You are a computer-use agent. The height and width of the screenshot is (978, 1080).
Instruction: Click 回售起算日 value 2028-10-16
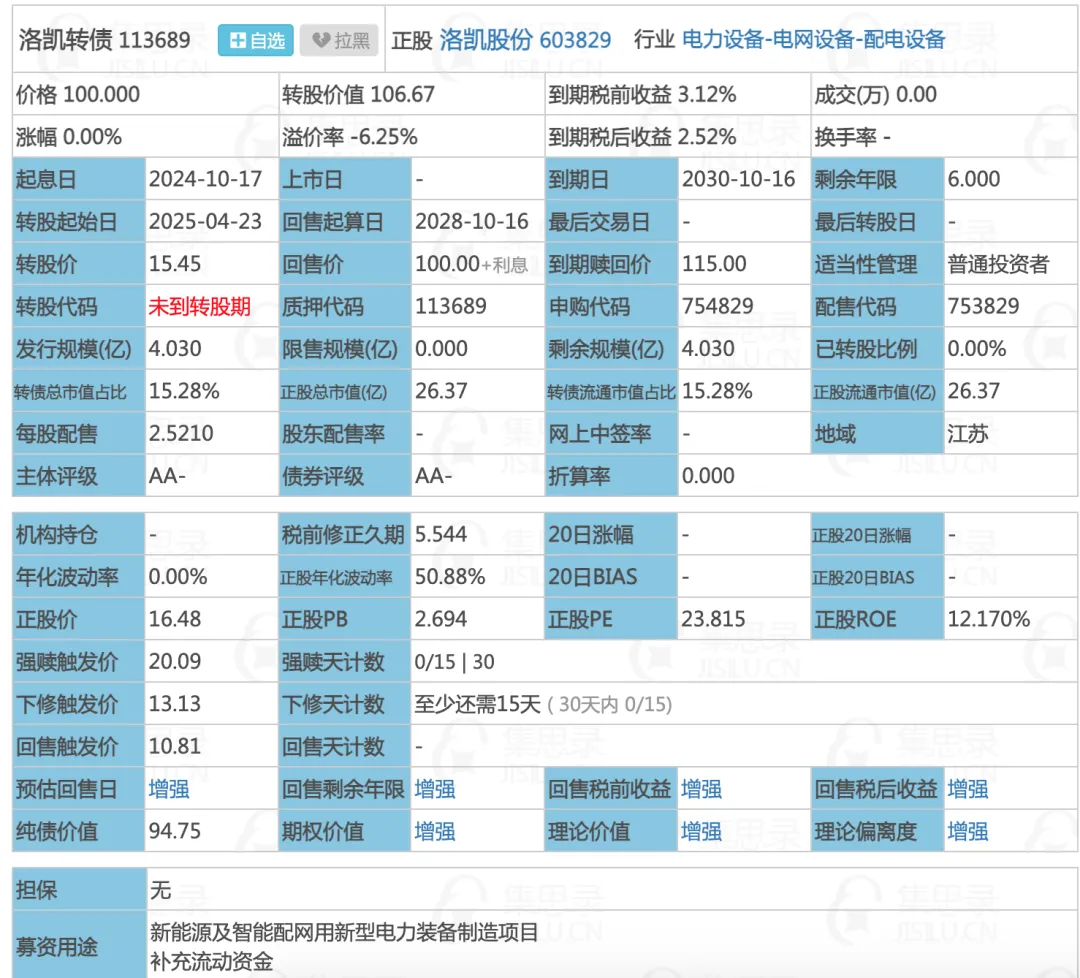(472, 222)
